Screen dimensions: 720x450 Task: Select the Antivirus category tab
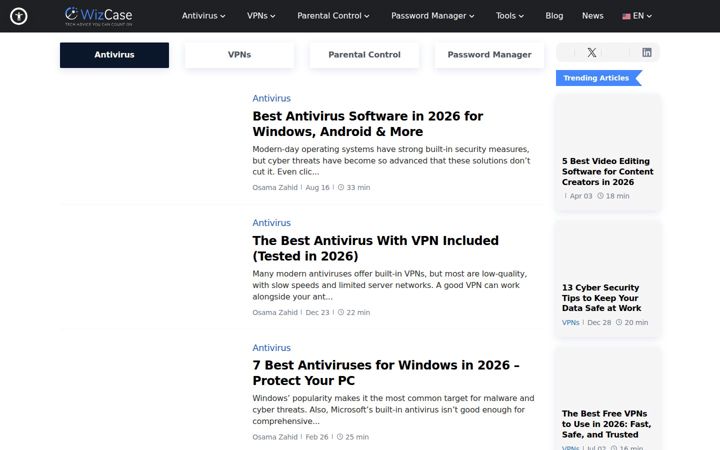(114, 55)
